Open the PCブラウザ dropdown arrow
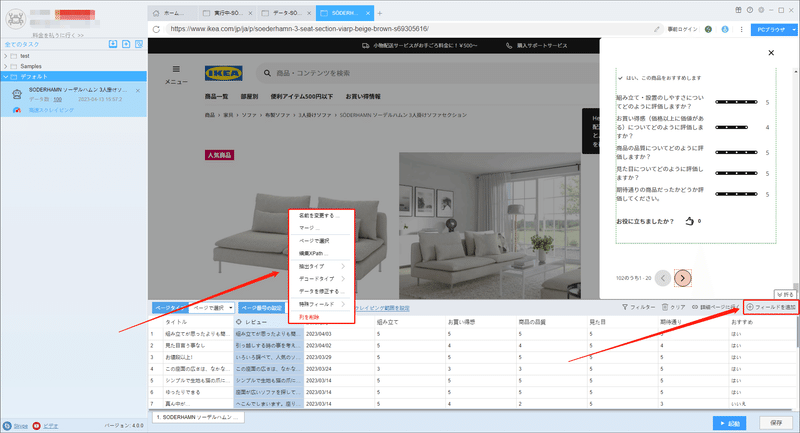Viewport: 800px width, 433px height. click(x=794, y=30)
